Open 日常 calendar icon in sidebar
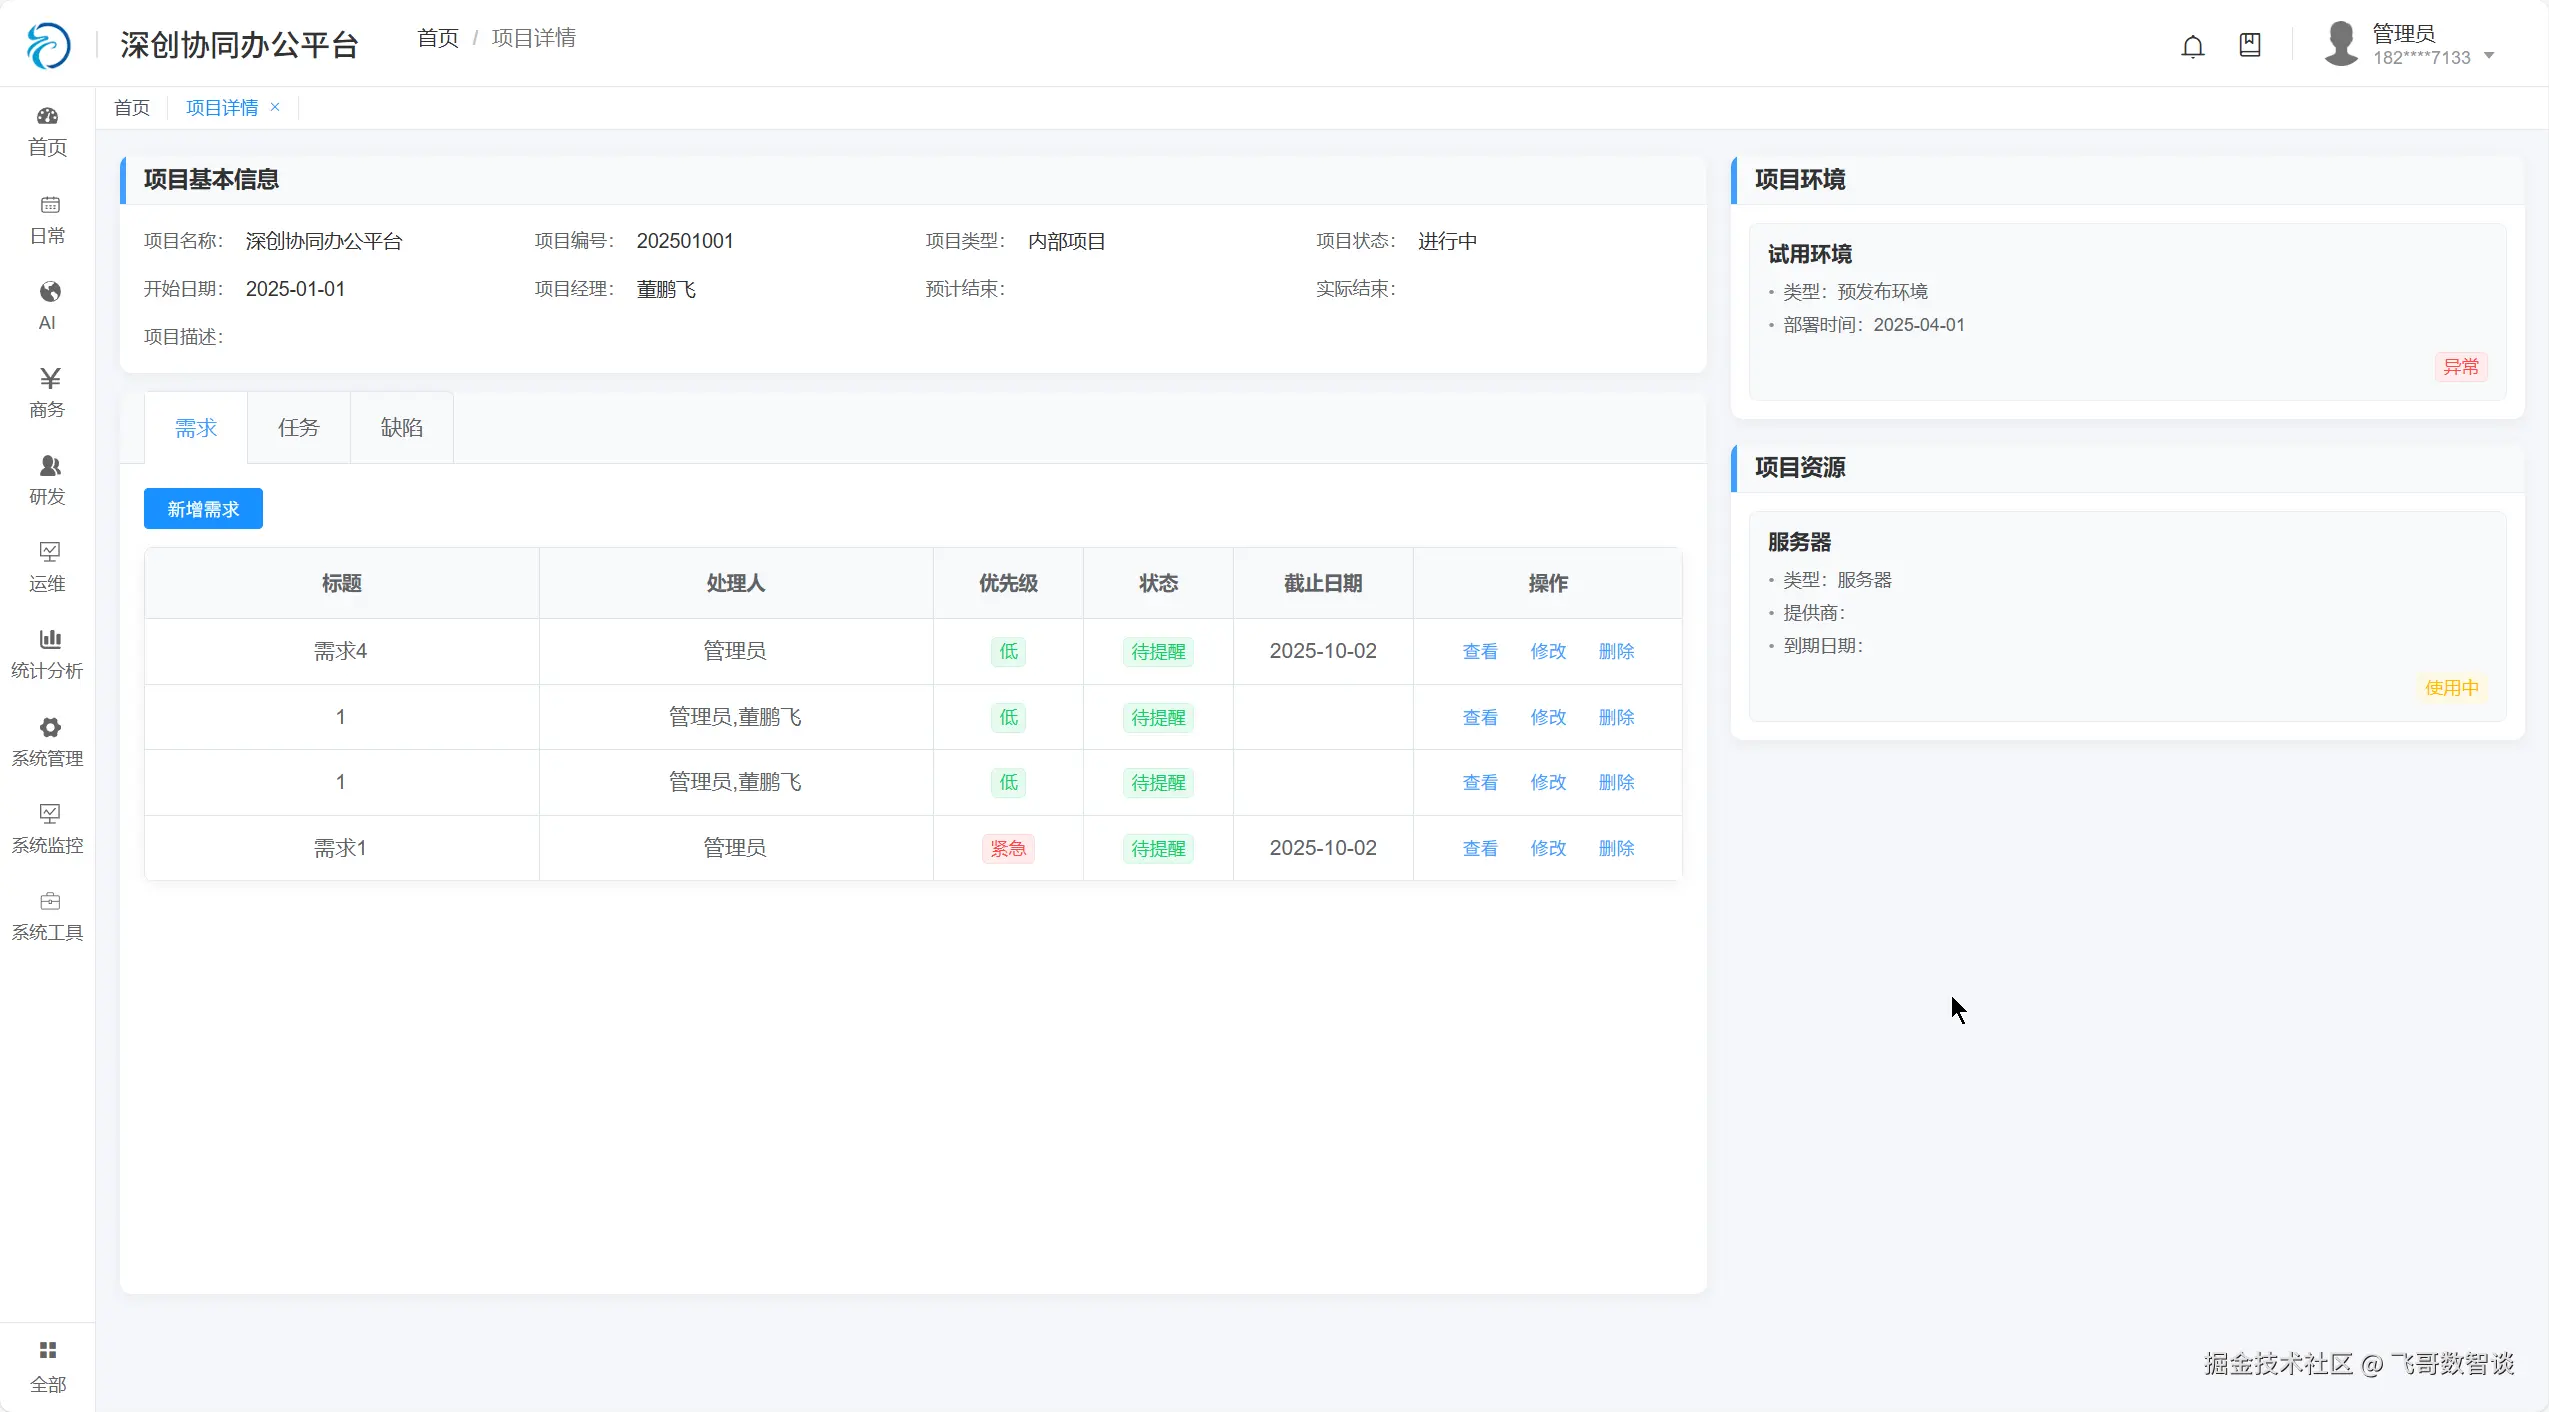Screen dimensions: 2549x1412 [49, 205]
